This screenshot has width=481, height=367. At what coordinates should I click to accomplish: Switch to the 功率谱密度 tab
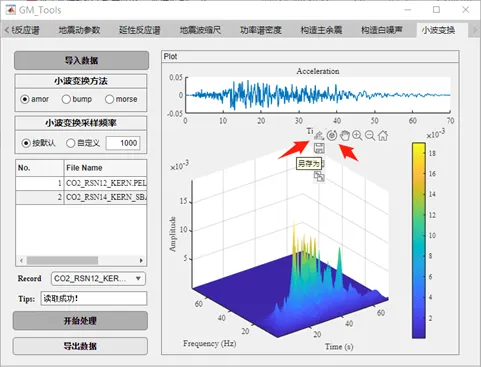[x=261, y=30]
